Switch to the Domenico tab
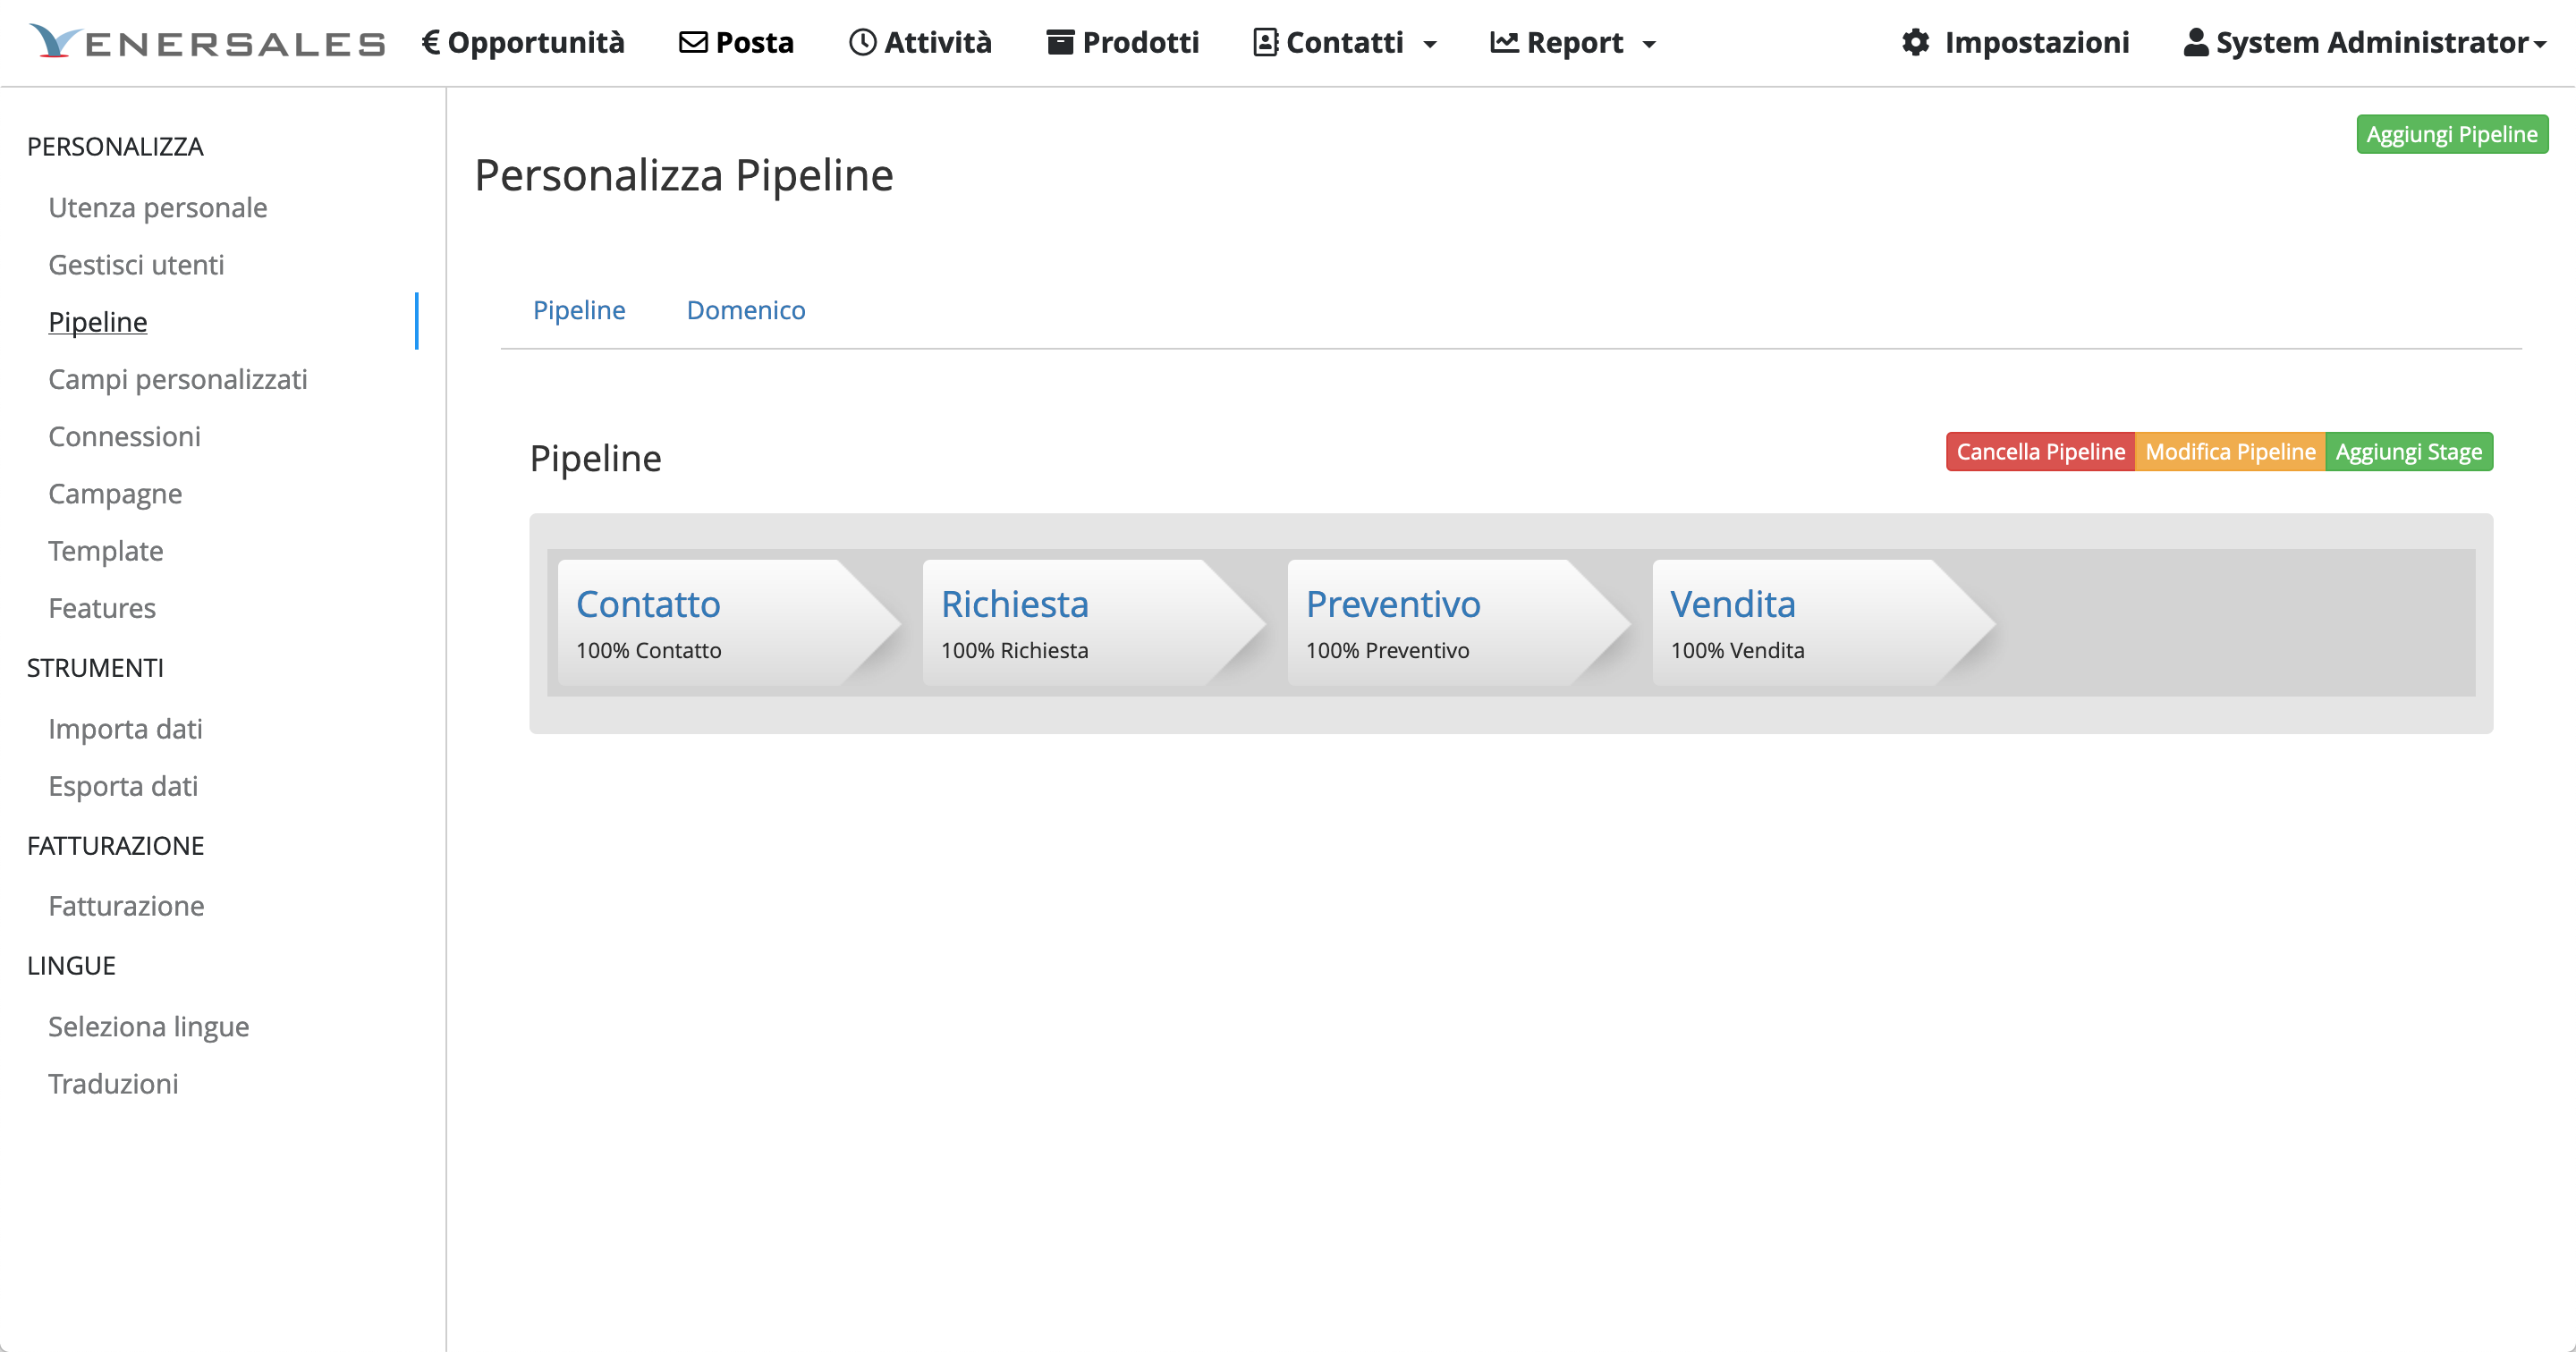 746,310
